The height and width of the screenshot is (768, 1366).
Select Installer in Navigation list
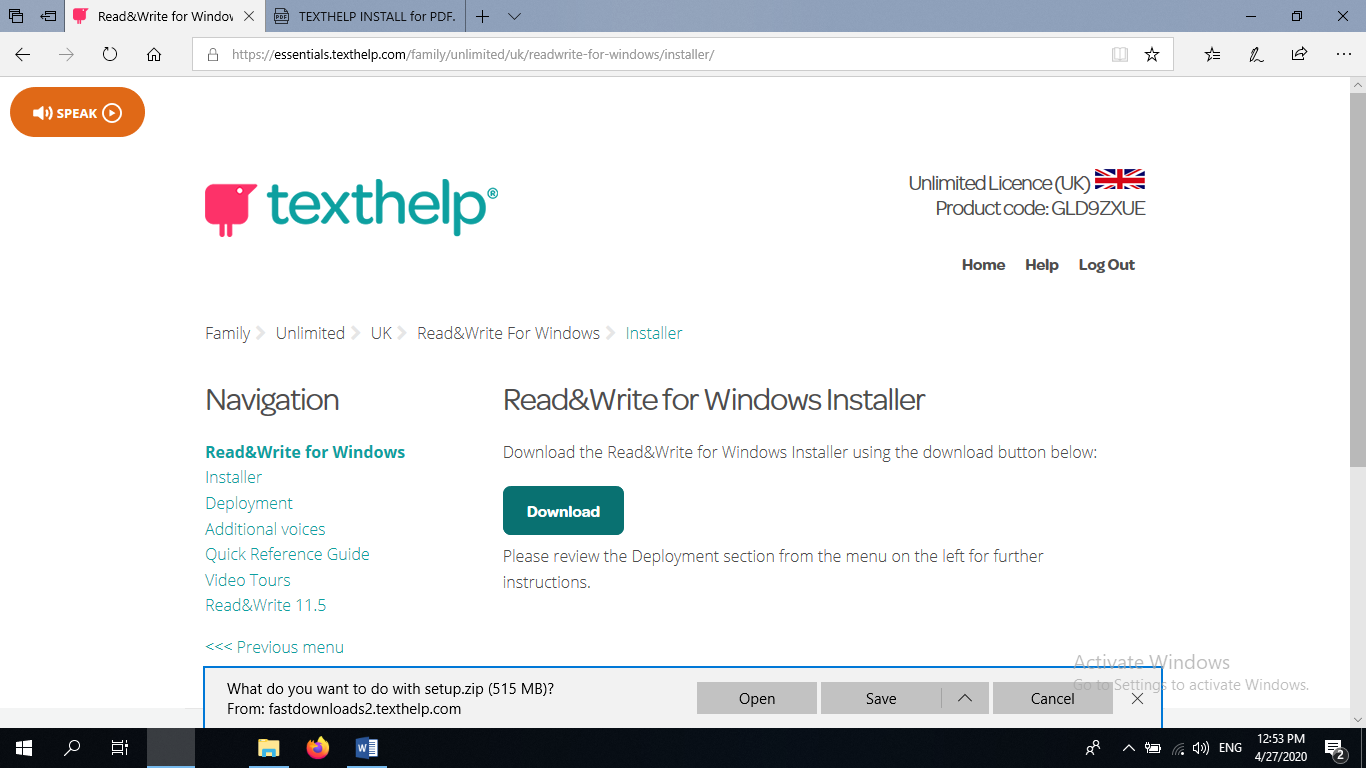pyautogui.click(x=234, y=477)
